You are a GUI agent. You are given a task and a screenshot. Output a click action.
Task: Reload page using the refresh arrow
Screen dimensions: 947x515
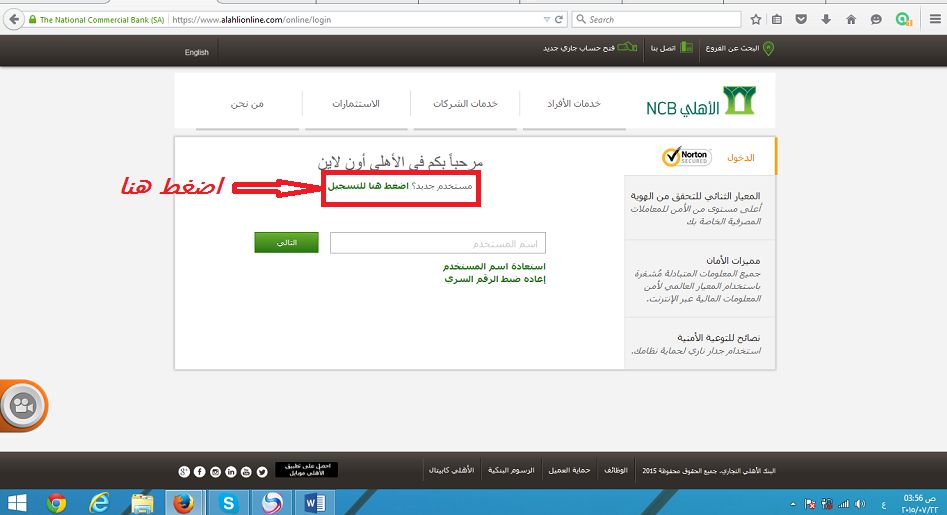558,19
